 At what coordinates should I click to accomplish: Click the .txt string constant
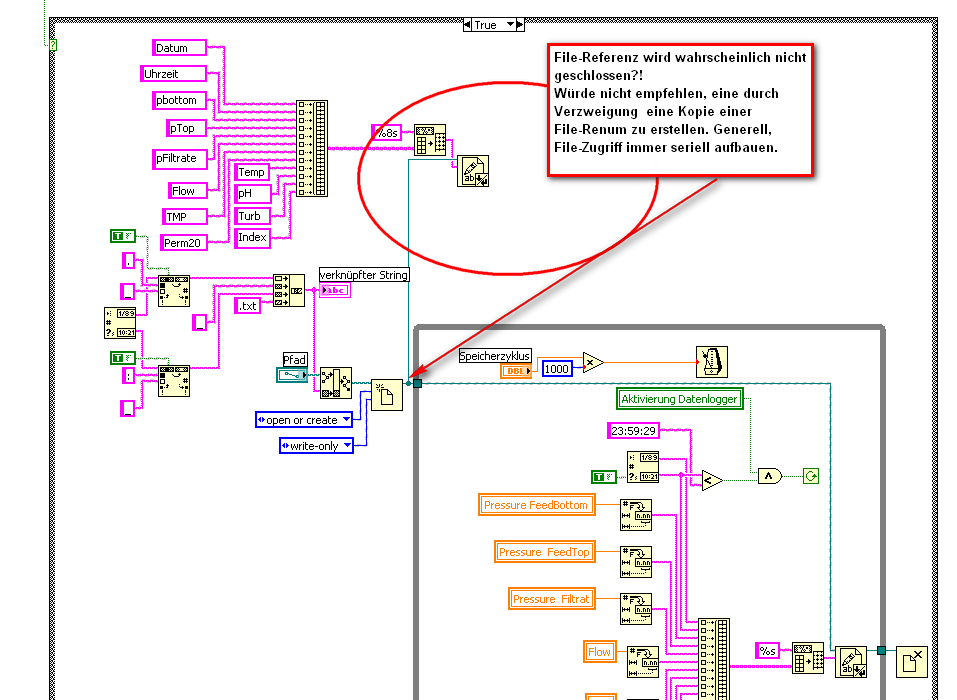(x=247, y=306)
